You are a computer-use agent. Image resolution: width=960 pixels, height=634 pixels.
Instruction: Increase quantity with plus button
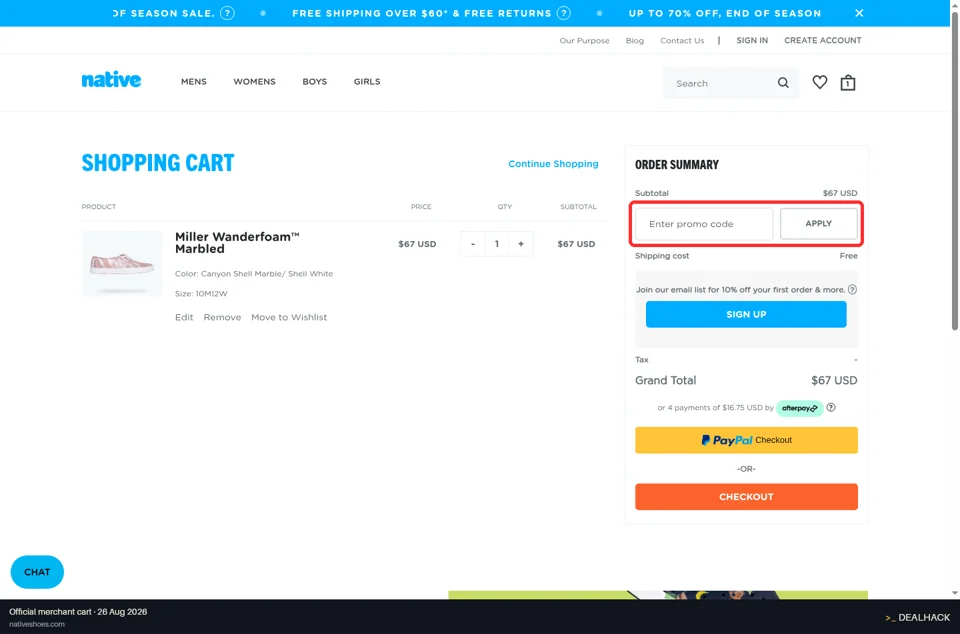pos(521,244)
